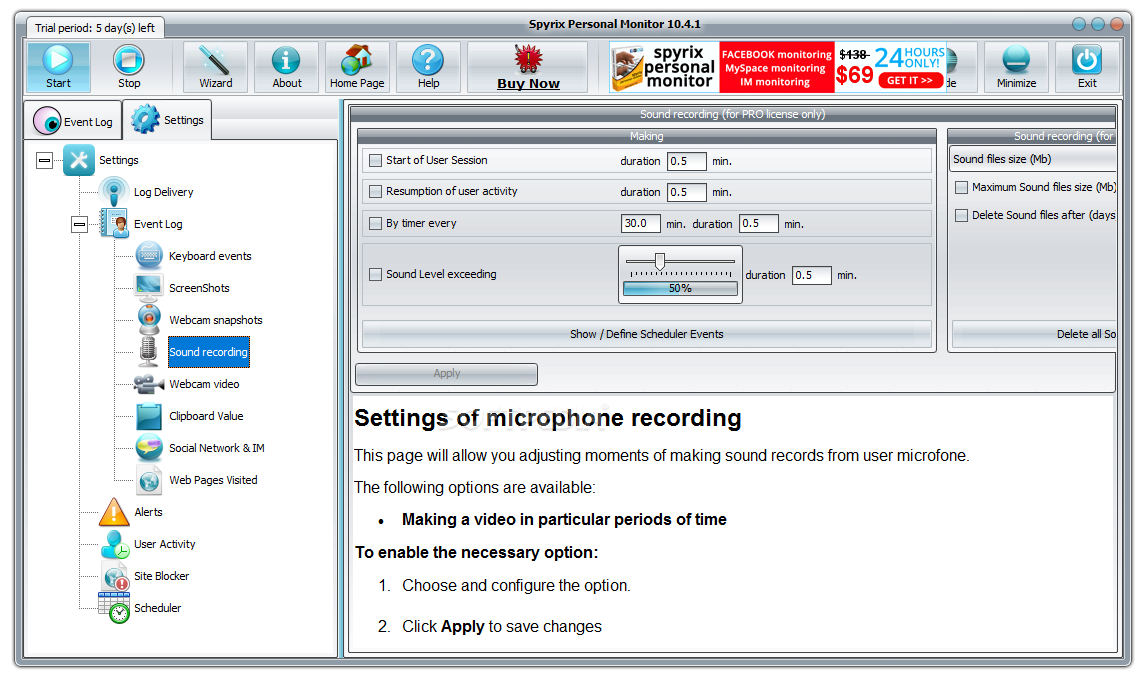Select the Alerts tree label

[x=148, y=512]
